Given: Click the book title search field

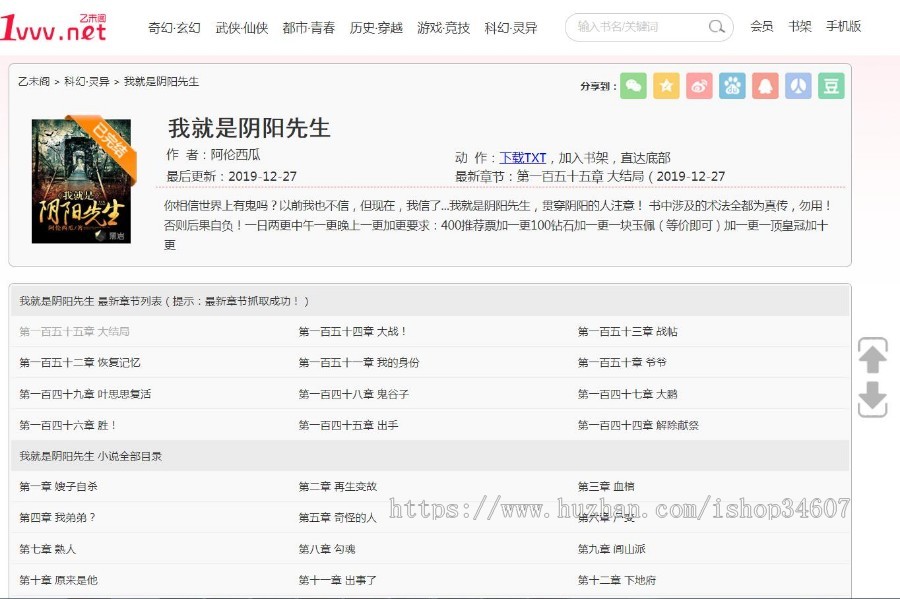Looking at the screenshot, I should pyautogui.click(x=637, y=27).
